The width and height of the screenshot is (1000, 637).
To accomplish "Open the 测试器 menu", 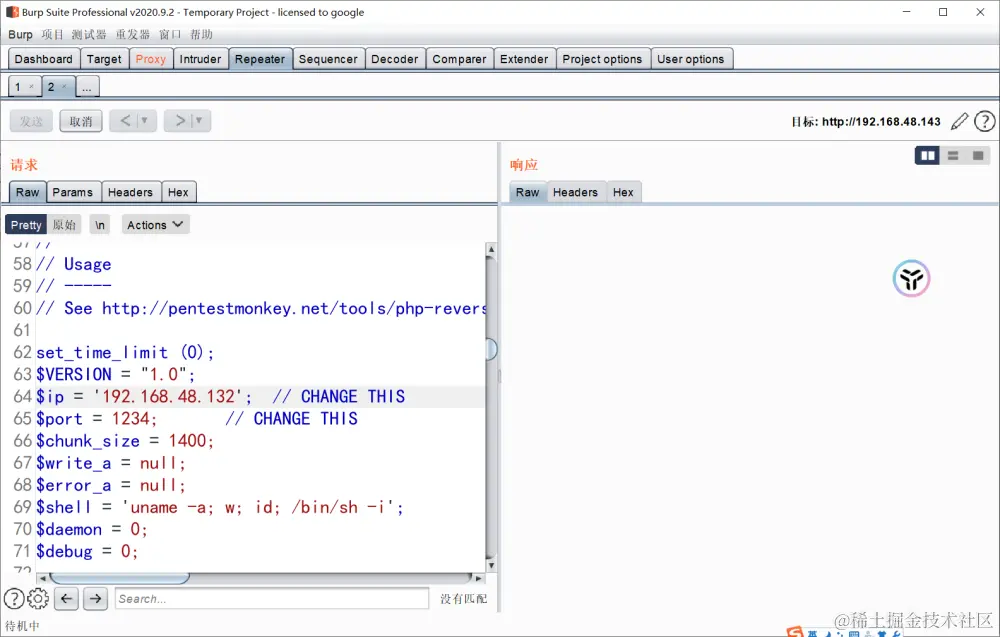I will point(89,34).
